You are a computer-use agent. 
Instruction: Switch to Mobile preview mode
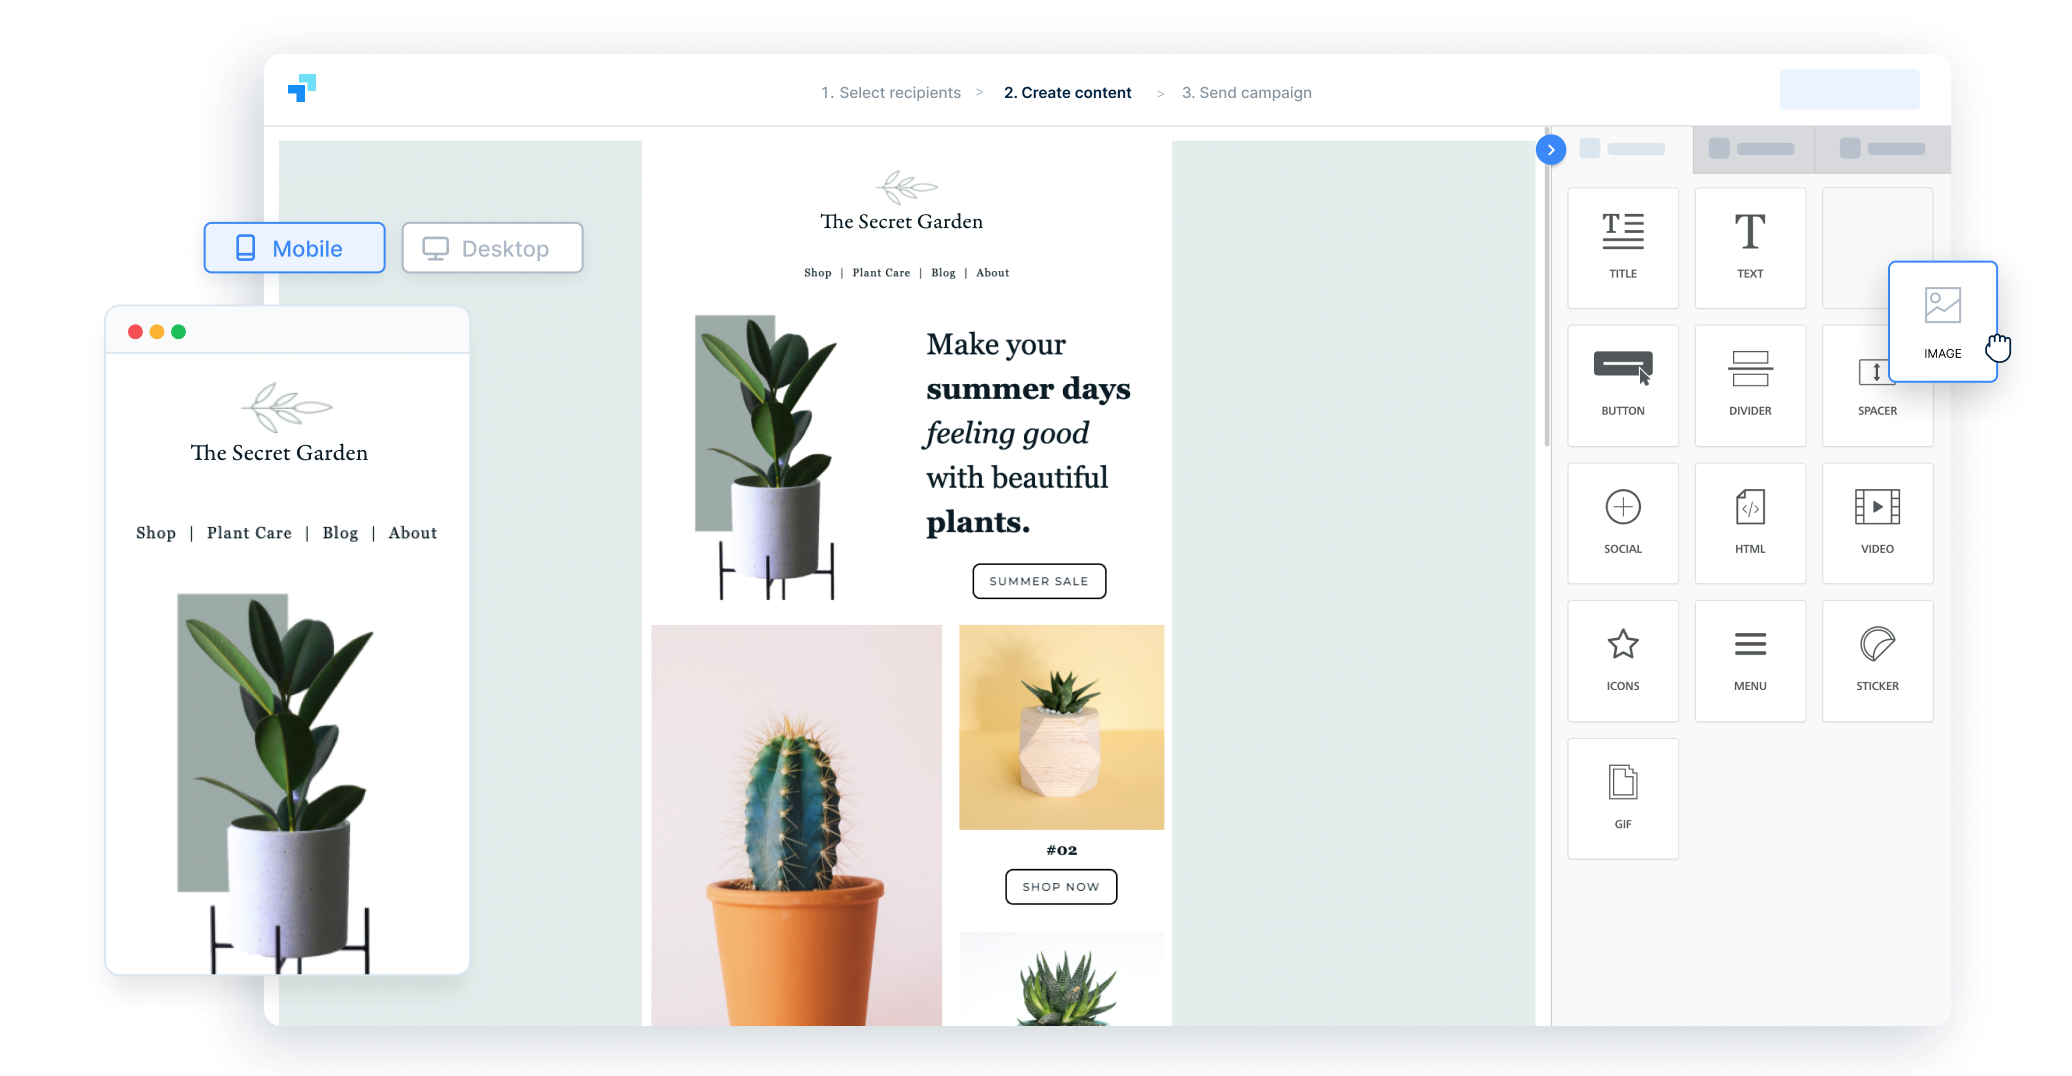[294, 247]
